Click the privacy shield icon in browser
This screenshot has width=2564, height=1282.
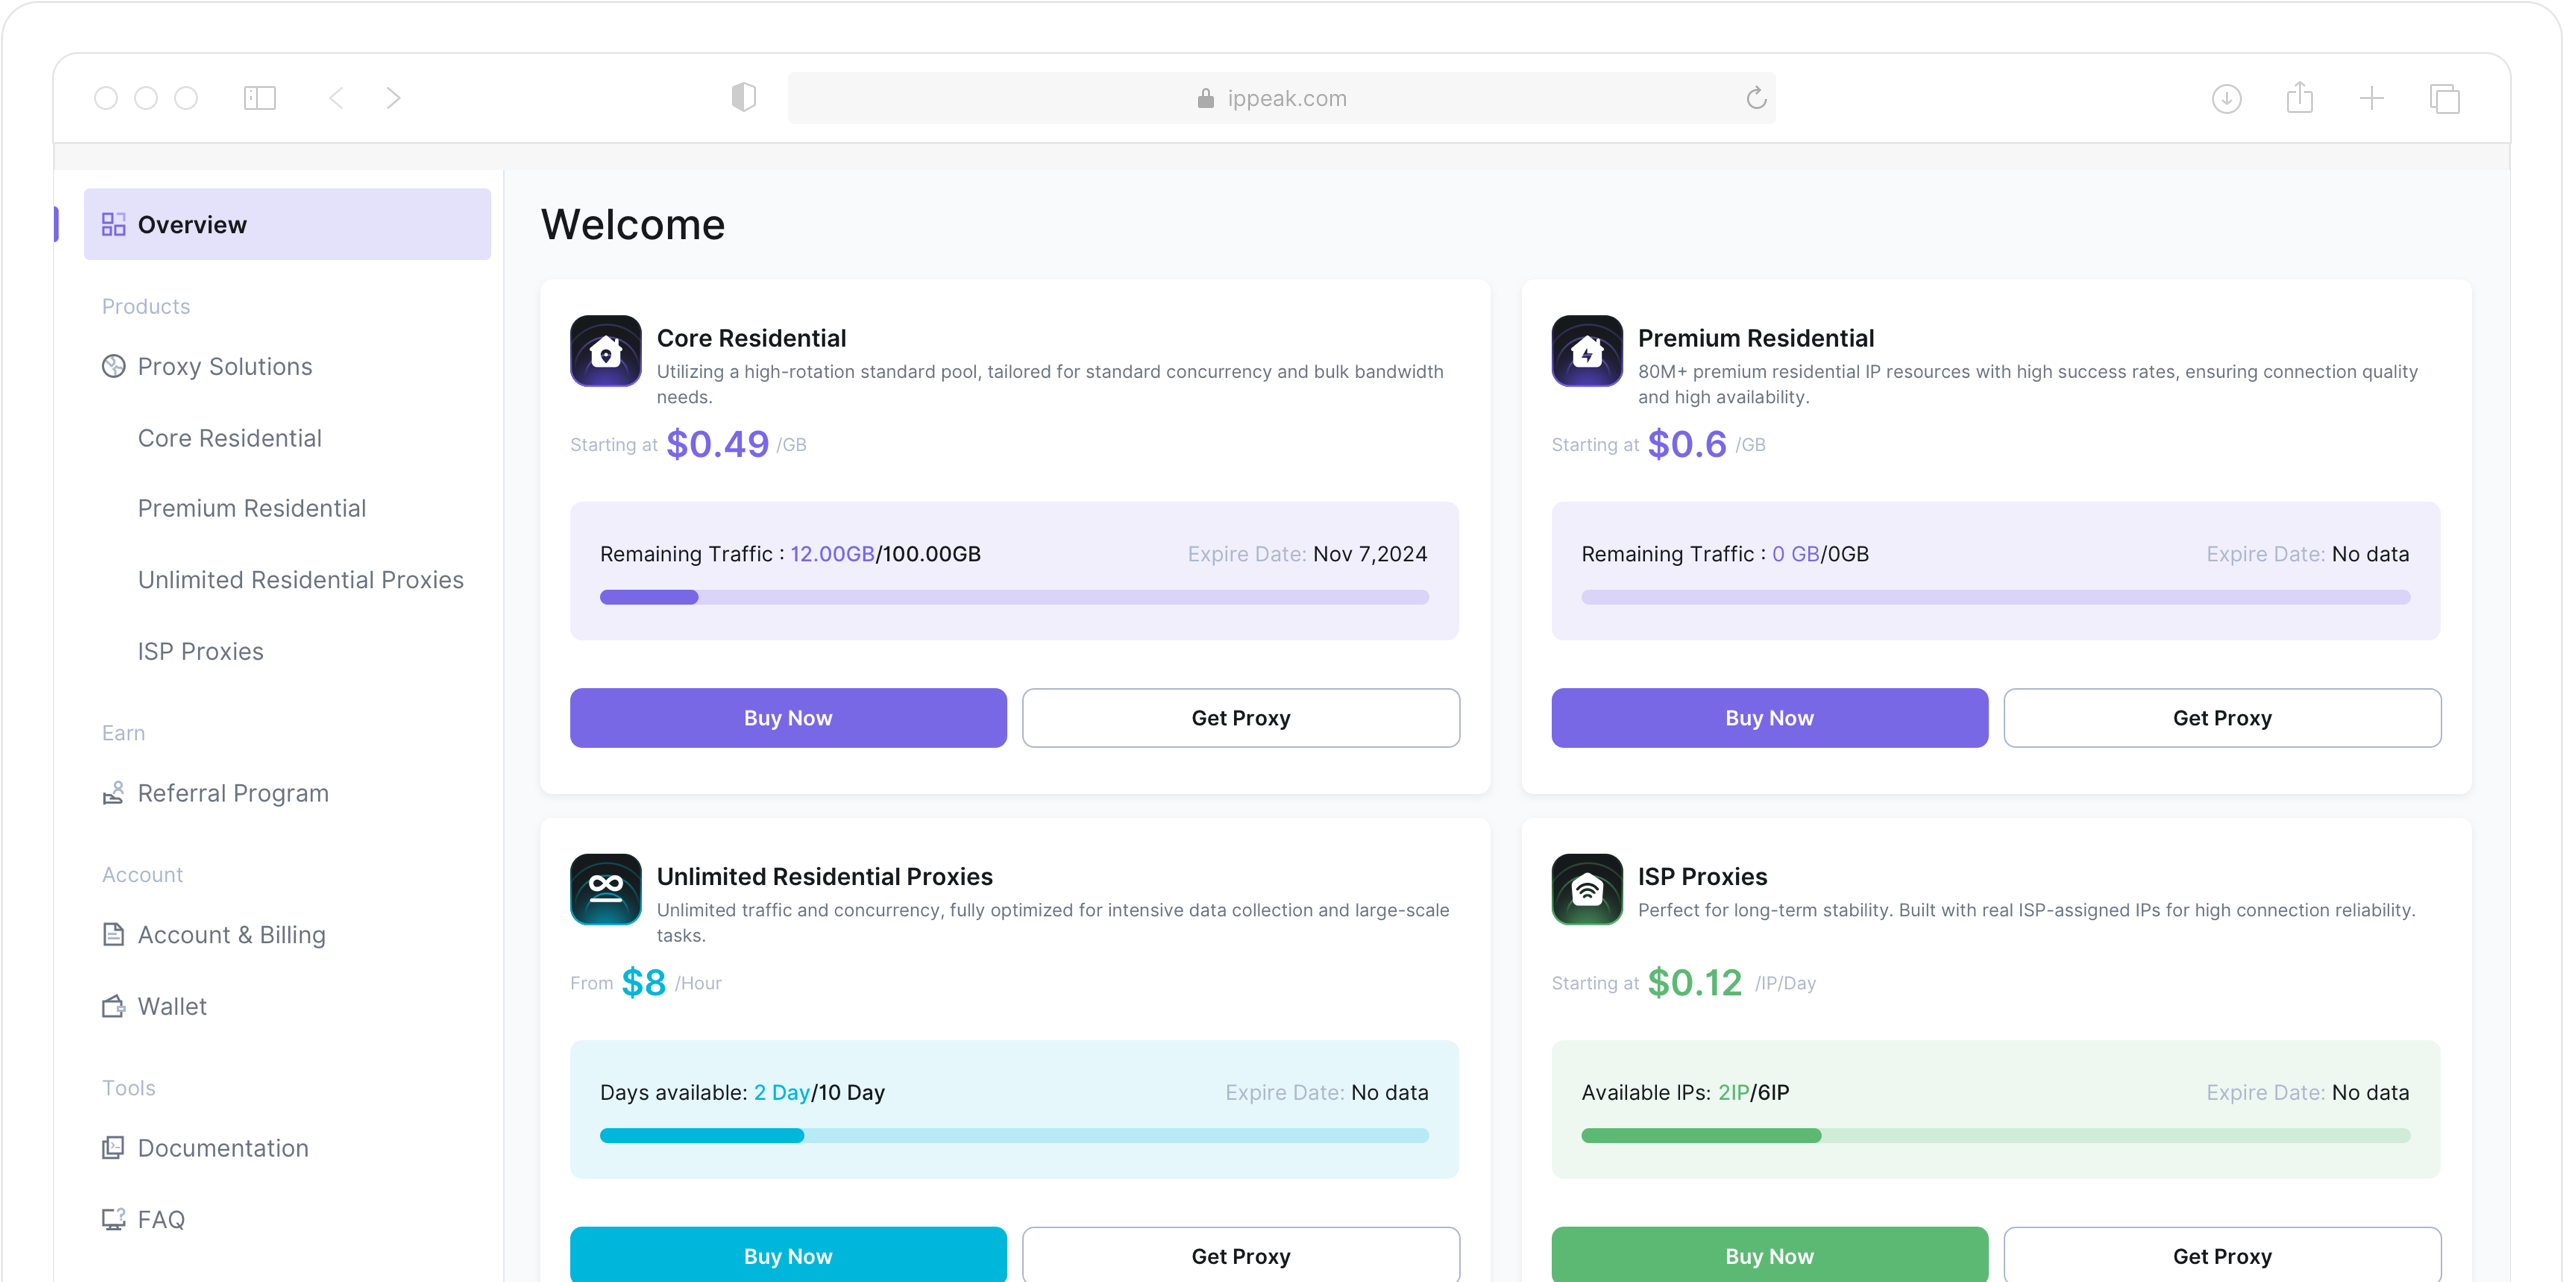[x=743, y=97]
